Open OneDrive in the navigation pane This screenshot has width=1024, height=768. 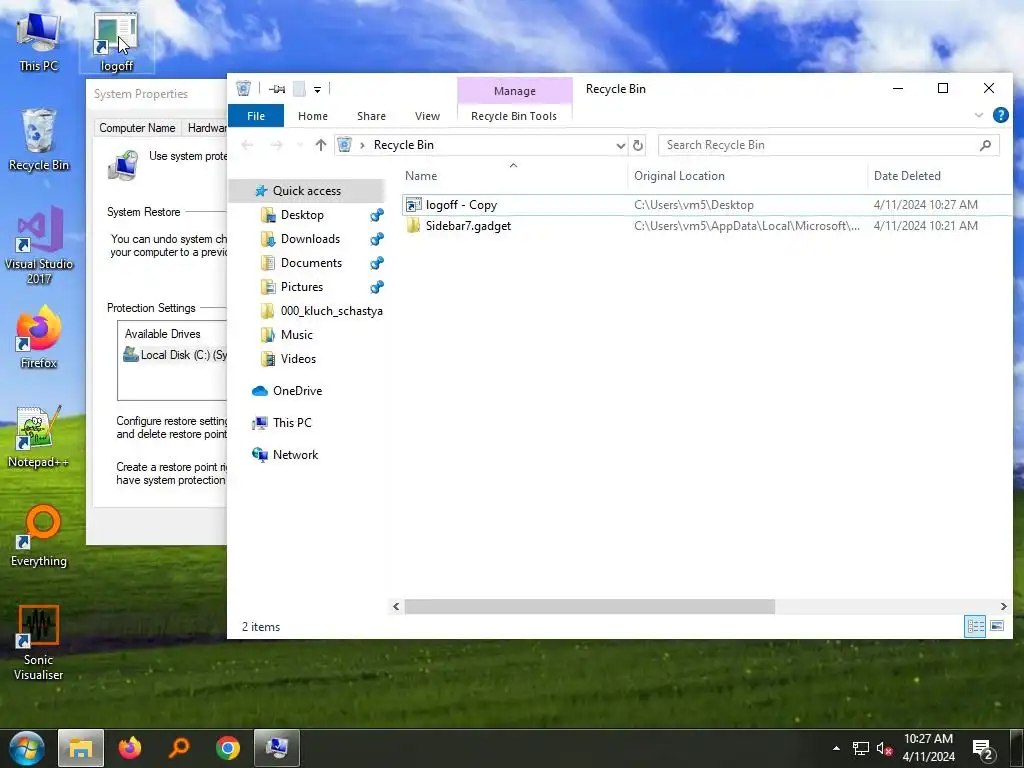click(297, 391)
